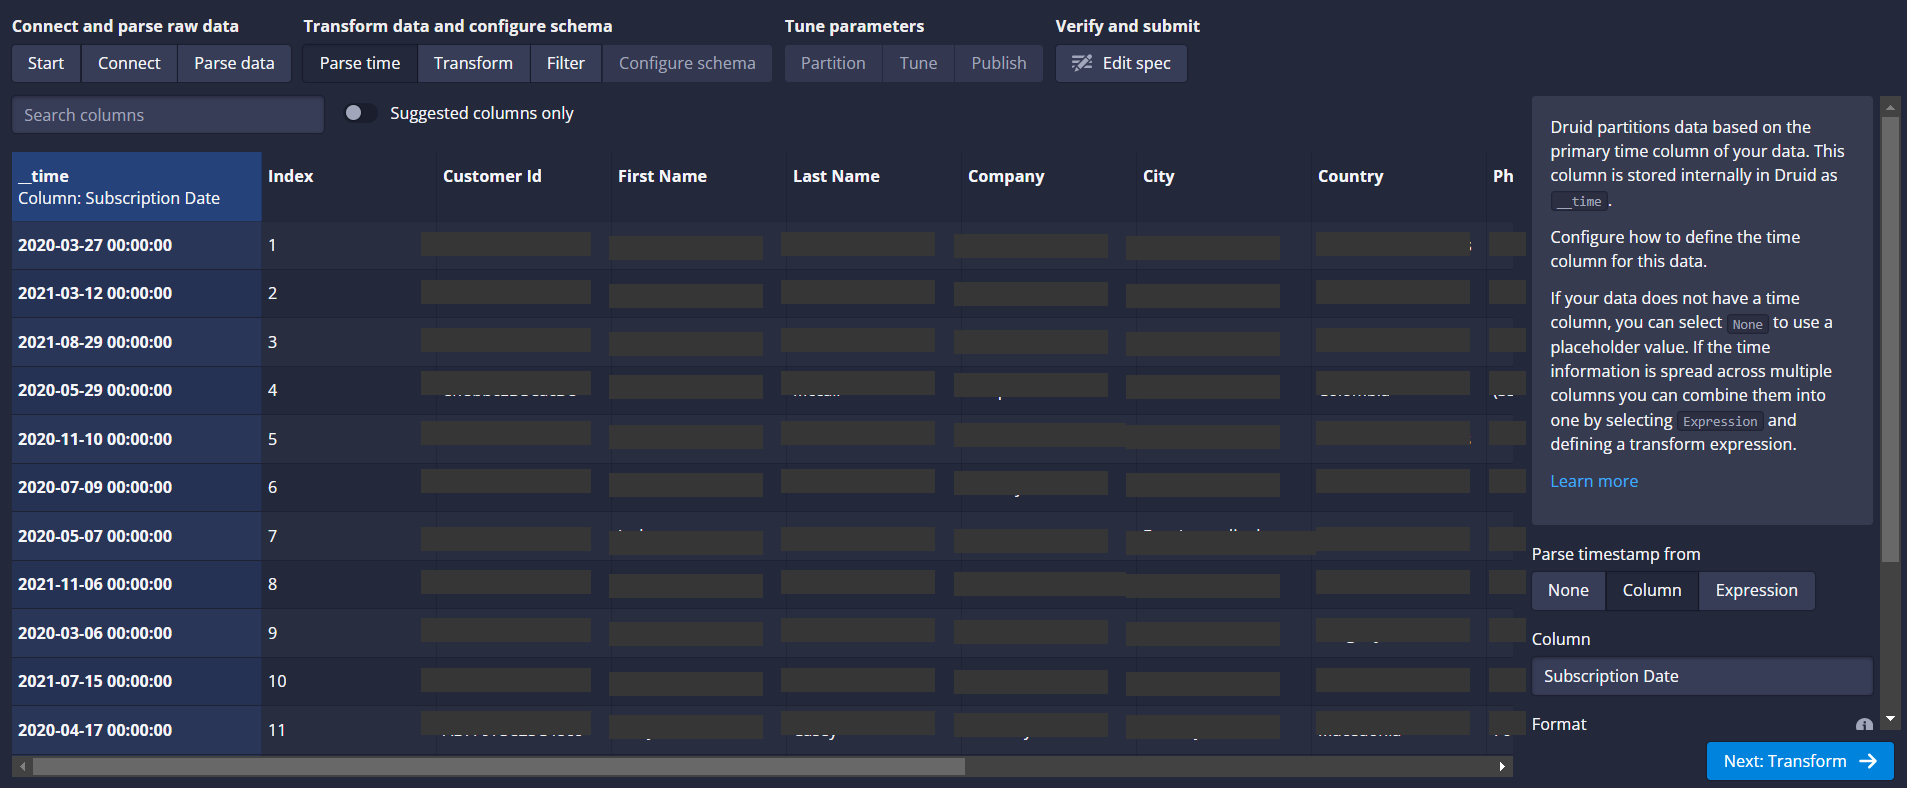
Task: Open the Configure schema step
Action: [687, 63]
